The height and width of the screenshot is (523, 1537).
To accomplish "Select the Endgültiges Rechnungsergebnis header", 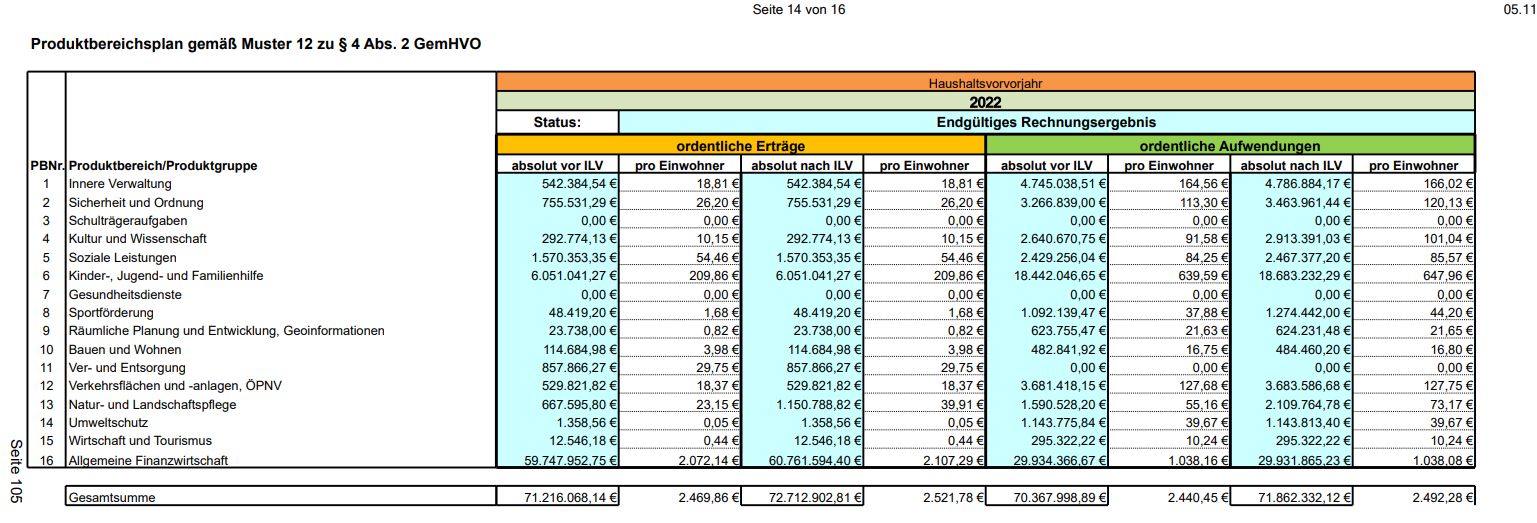I will (x=1046, y=123).
